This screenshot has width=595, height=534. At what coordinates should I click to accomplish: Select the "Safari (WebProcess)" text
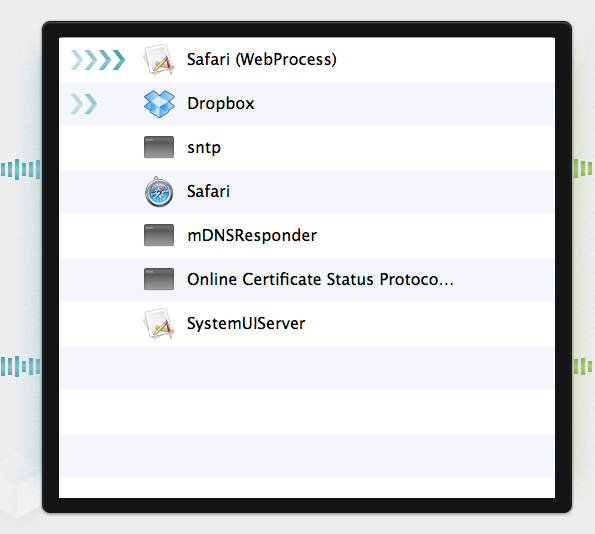pyautogui.click(x=262, y=60)
